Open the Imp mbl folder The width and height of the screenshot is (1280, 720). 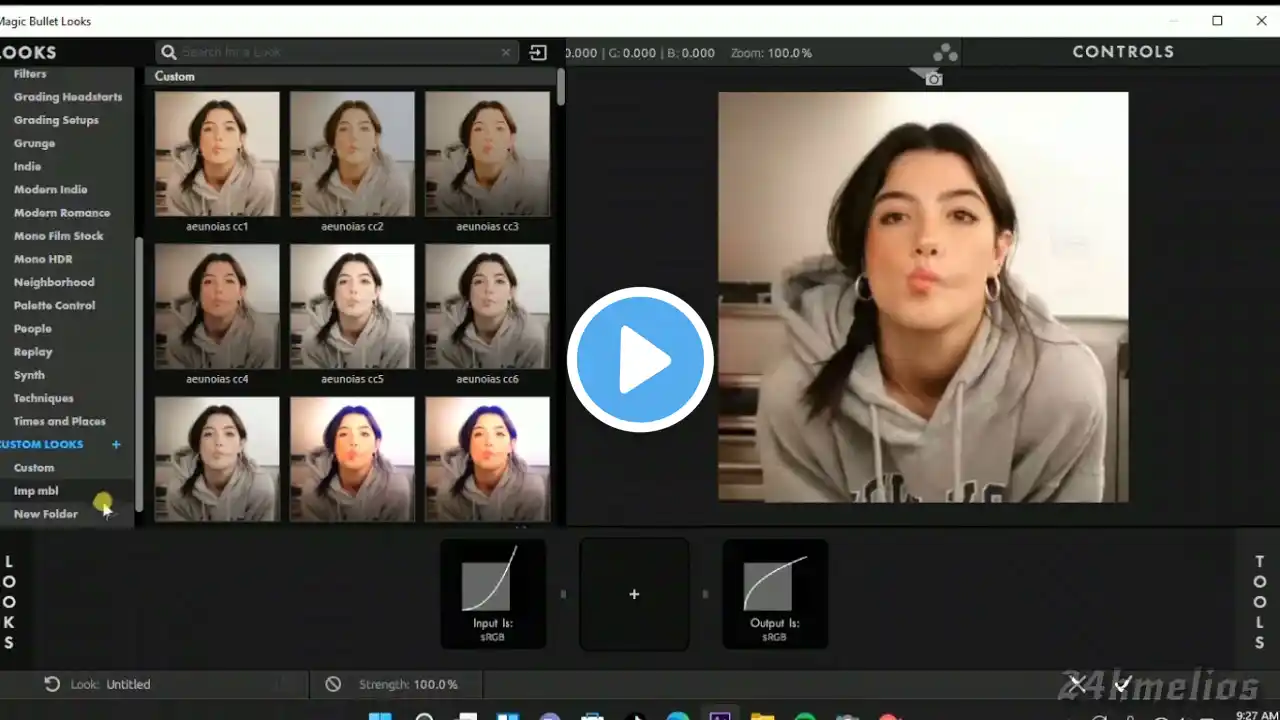click(36, 490)
